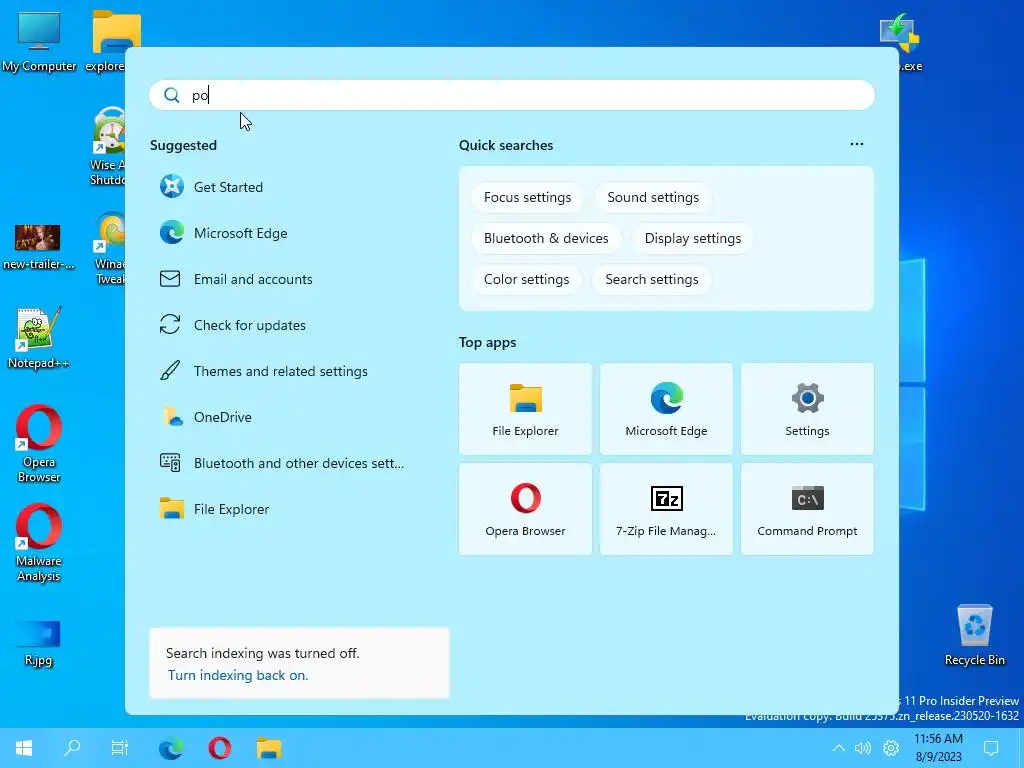
Task: Open File Explorer from the taskbar
Action: point(268,748)
